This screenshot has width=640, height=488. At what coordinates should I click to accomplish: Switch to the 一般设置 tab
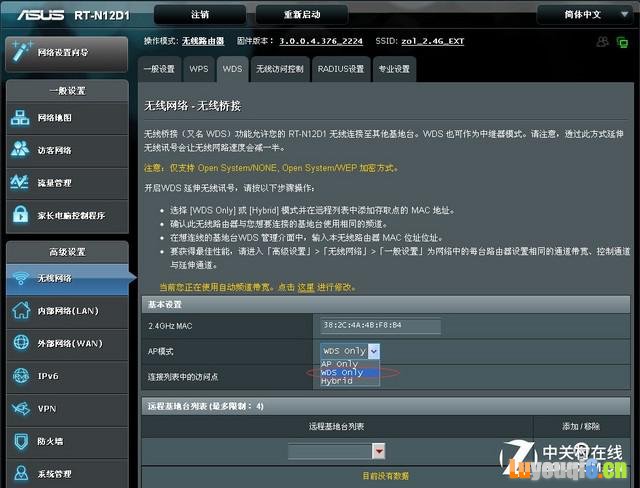point(159,69)
